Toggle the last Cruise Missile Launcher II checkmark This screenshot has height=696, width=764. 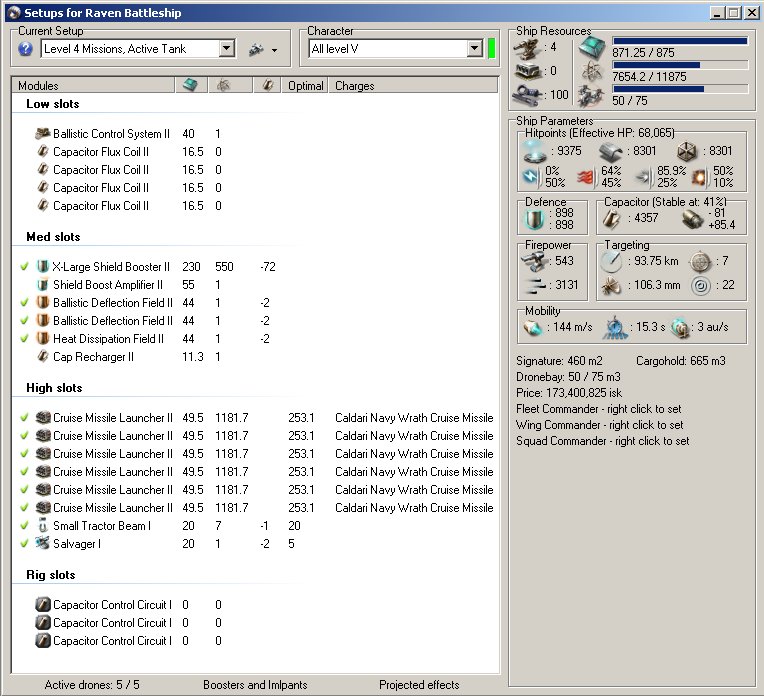coord(24,508)
